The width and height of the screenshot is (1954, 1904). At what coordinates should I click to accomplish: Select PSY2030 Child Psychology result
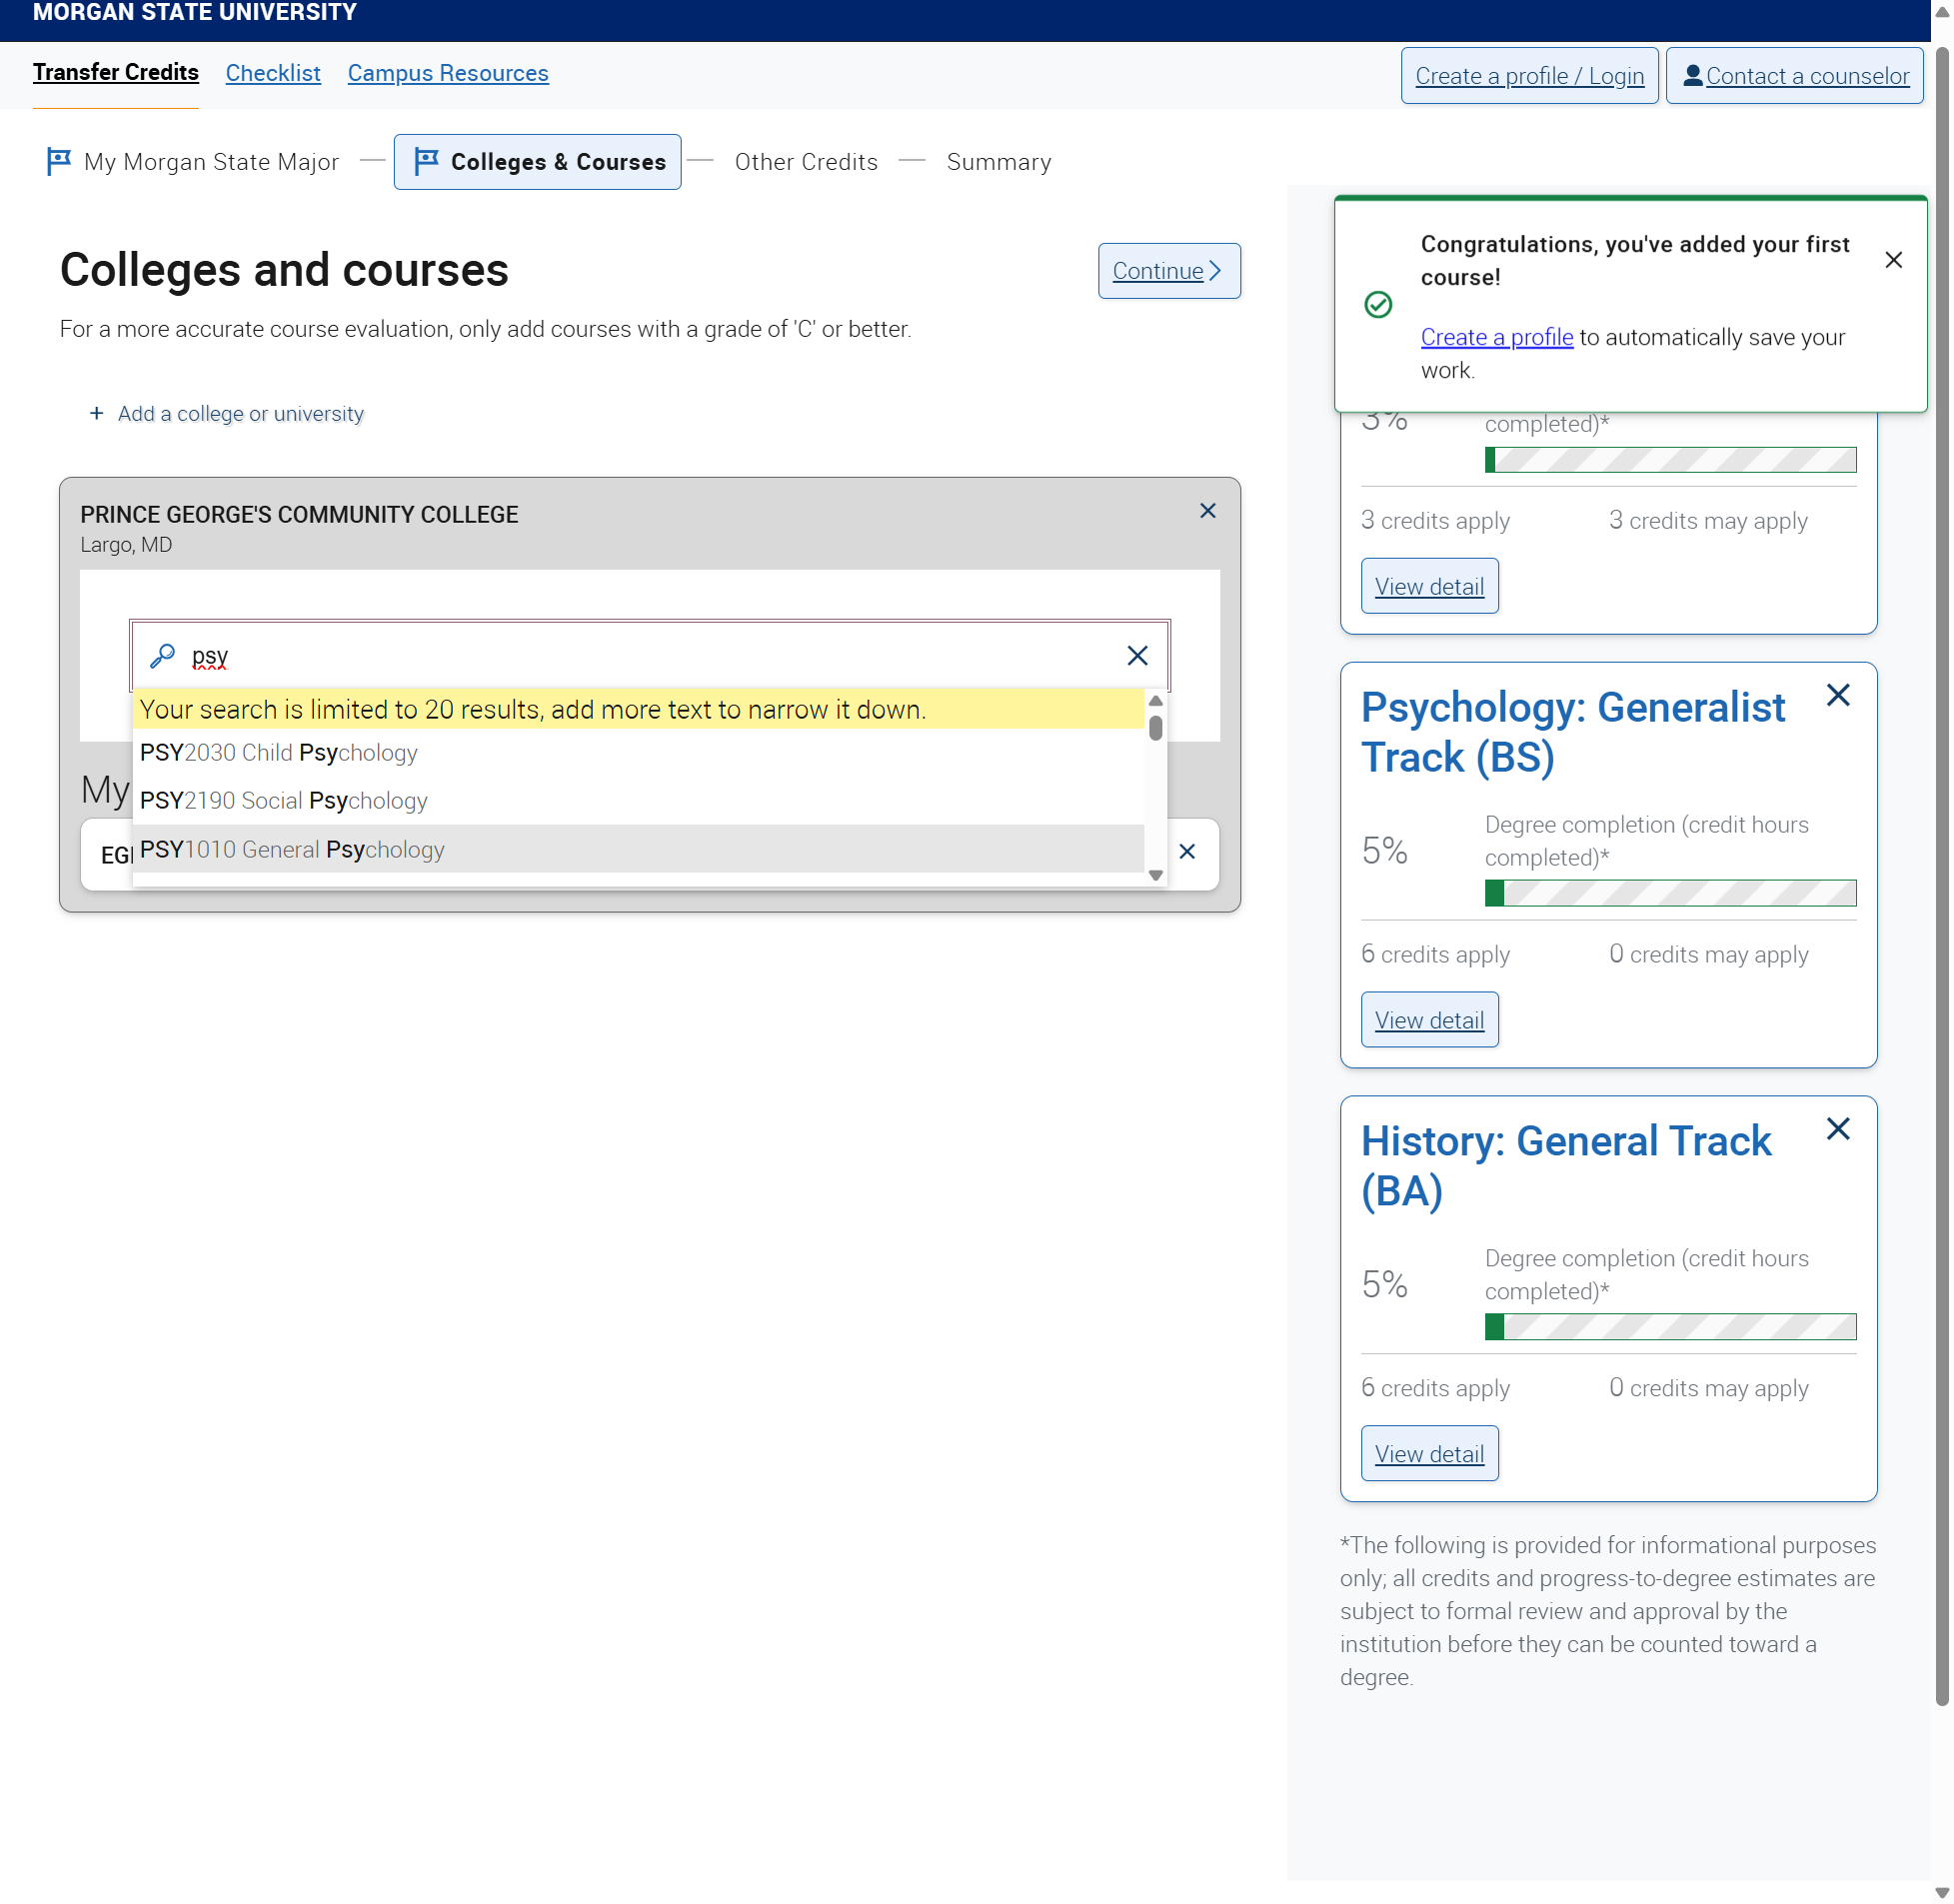638,753
